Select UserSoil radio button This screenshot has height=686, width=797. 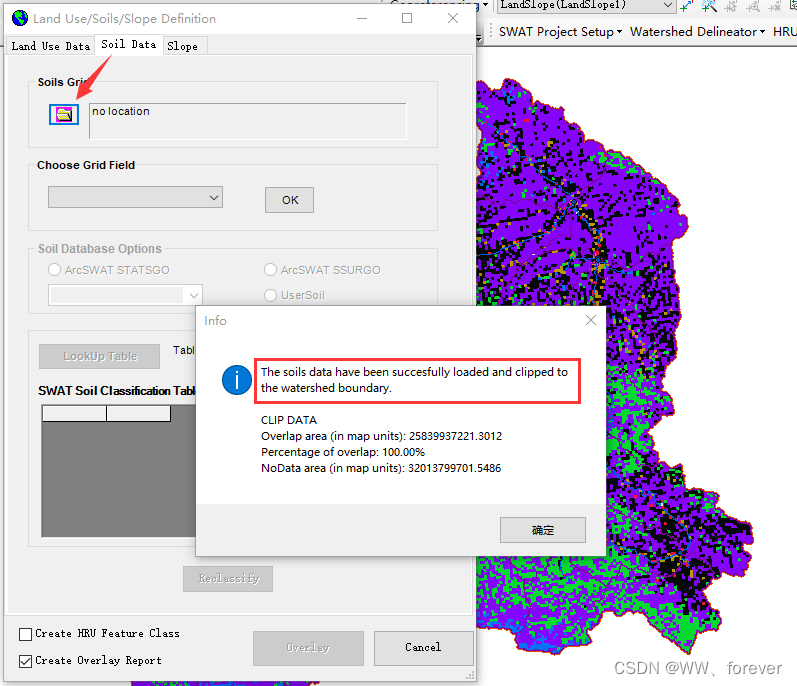pyautogui.click(x=270, y=295)
